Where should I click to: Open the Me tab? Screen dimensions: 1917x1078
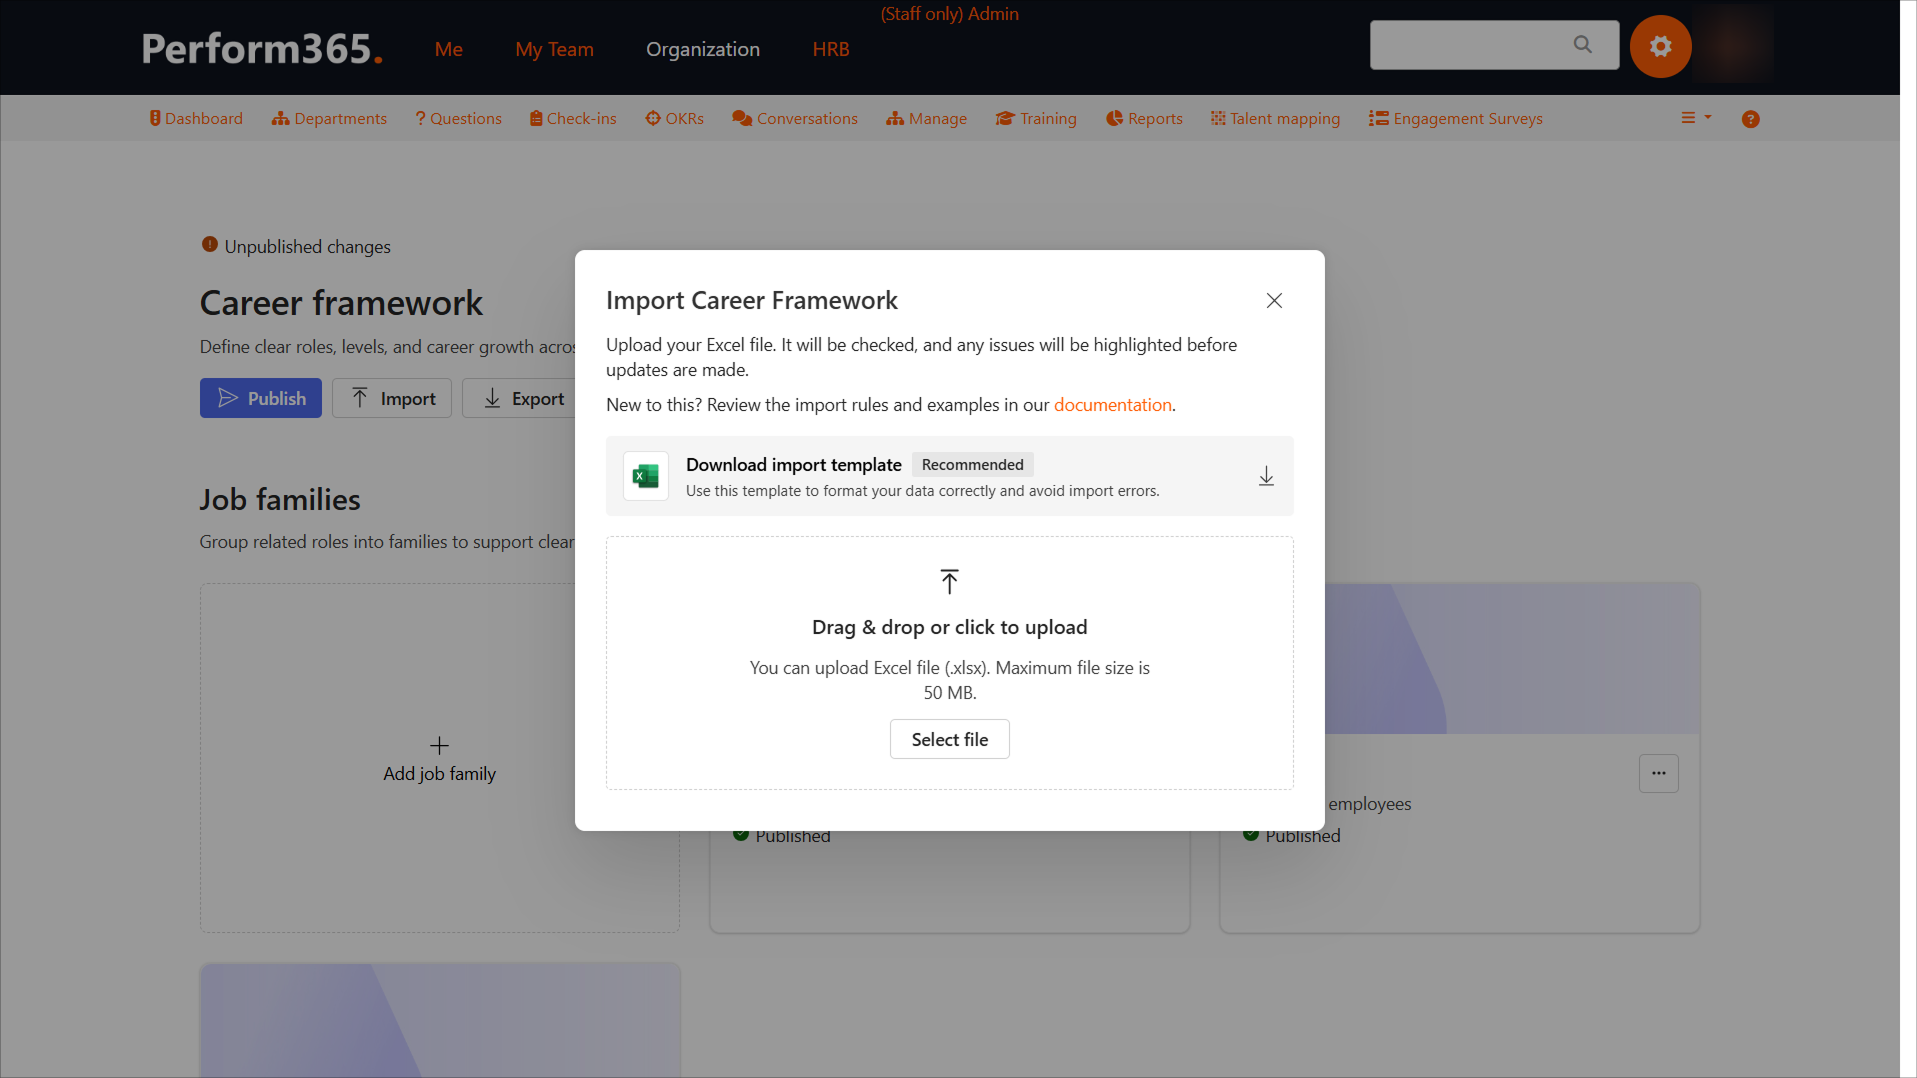pos(449,49)
